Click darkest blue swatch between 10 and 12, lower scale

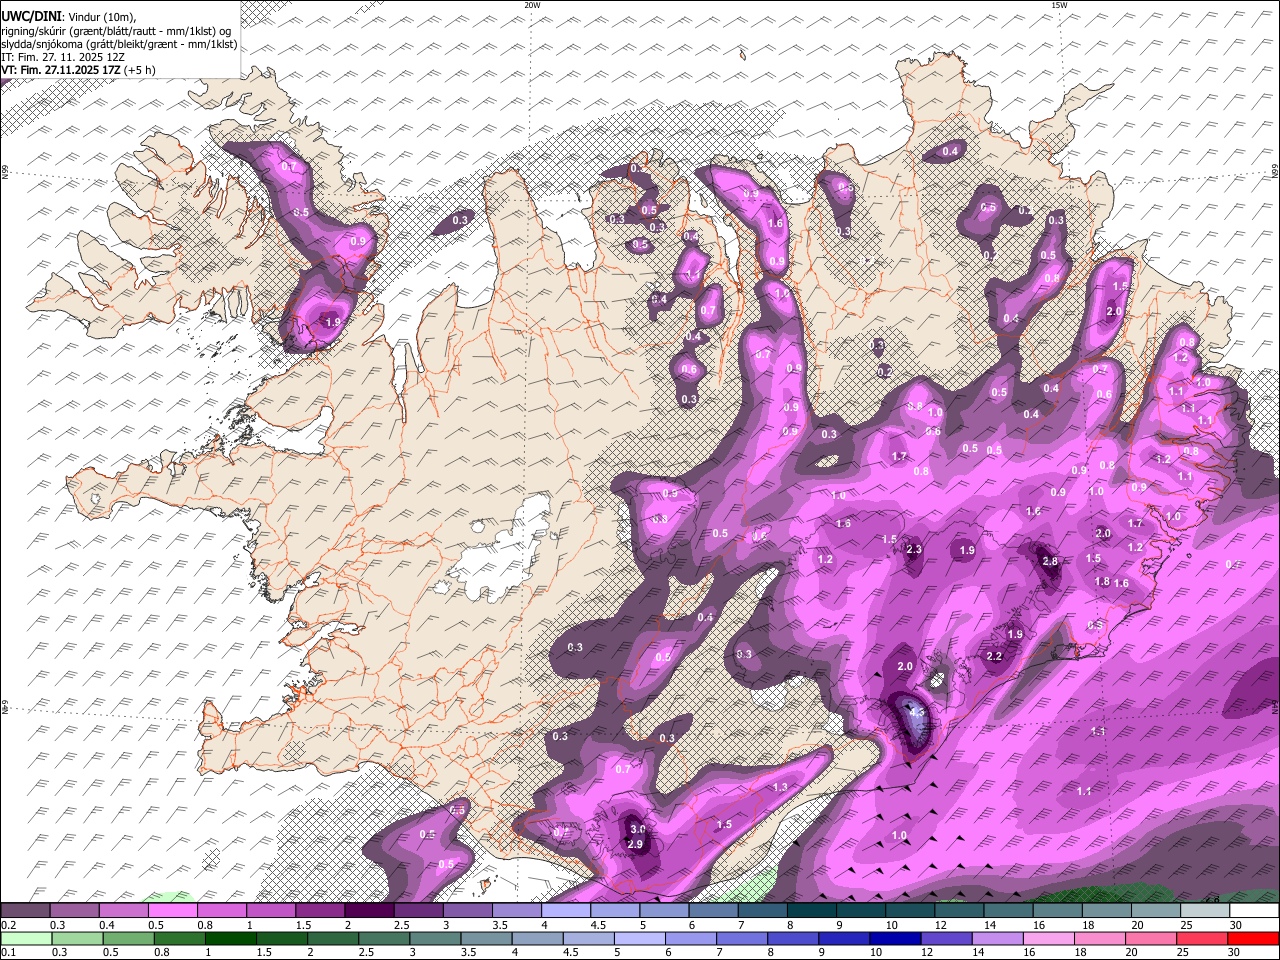(894, 939)
